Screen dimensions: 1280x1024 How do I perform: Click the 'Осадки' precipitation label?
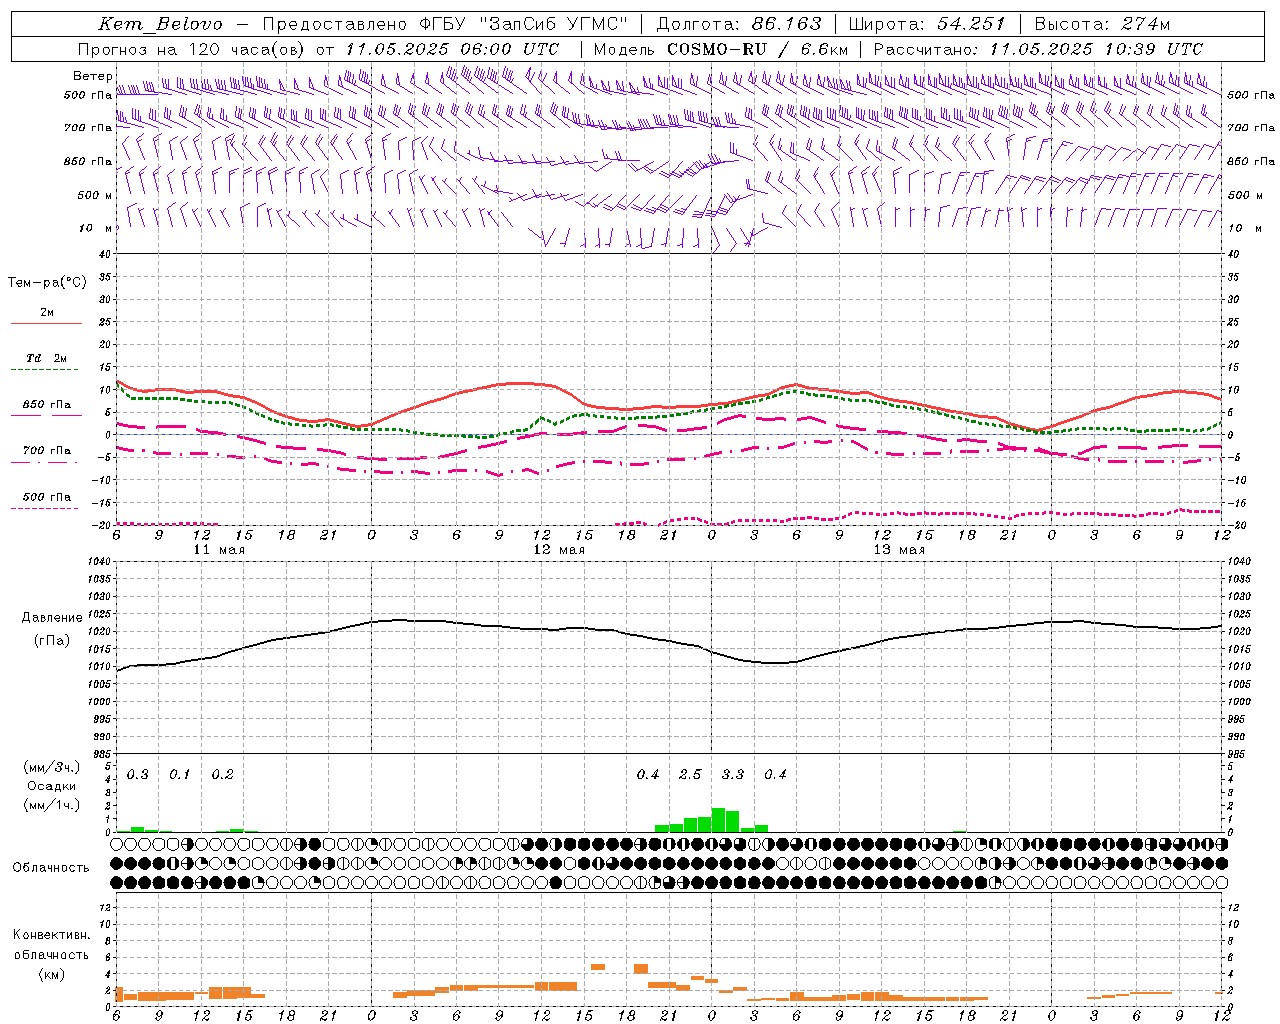click(x=51, y=786)
